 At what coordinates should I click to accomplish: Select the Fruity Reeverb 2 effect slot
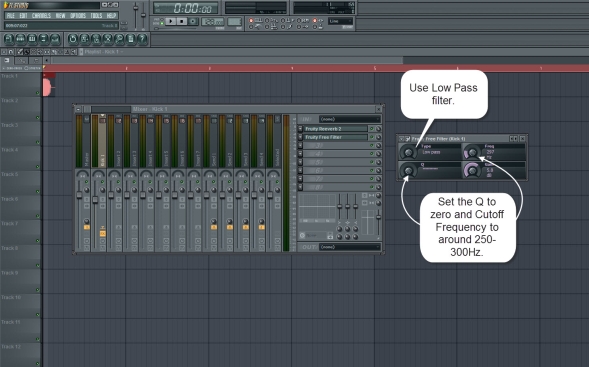coord(335,128)
